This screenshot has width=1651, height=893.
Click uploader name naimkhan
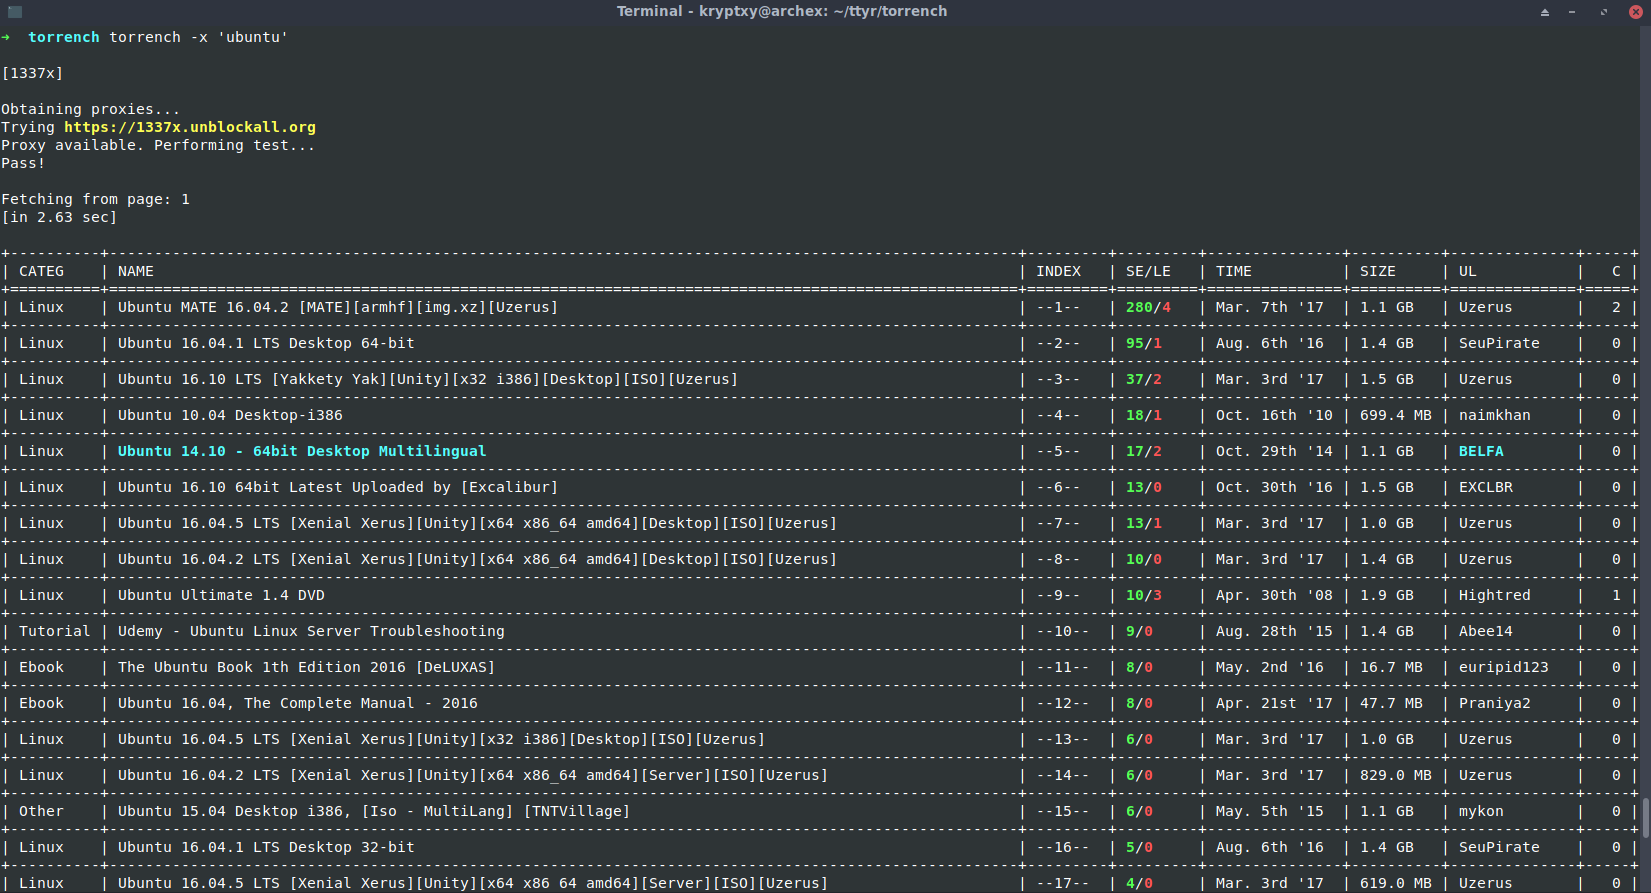point(1495,415)
